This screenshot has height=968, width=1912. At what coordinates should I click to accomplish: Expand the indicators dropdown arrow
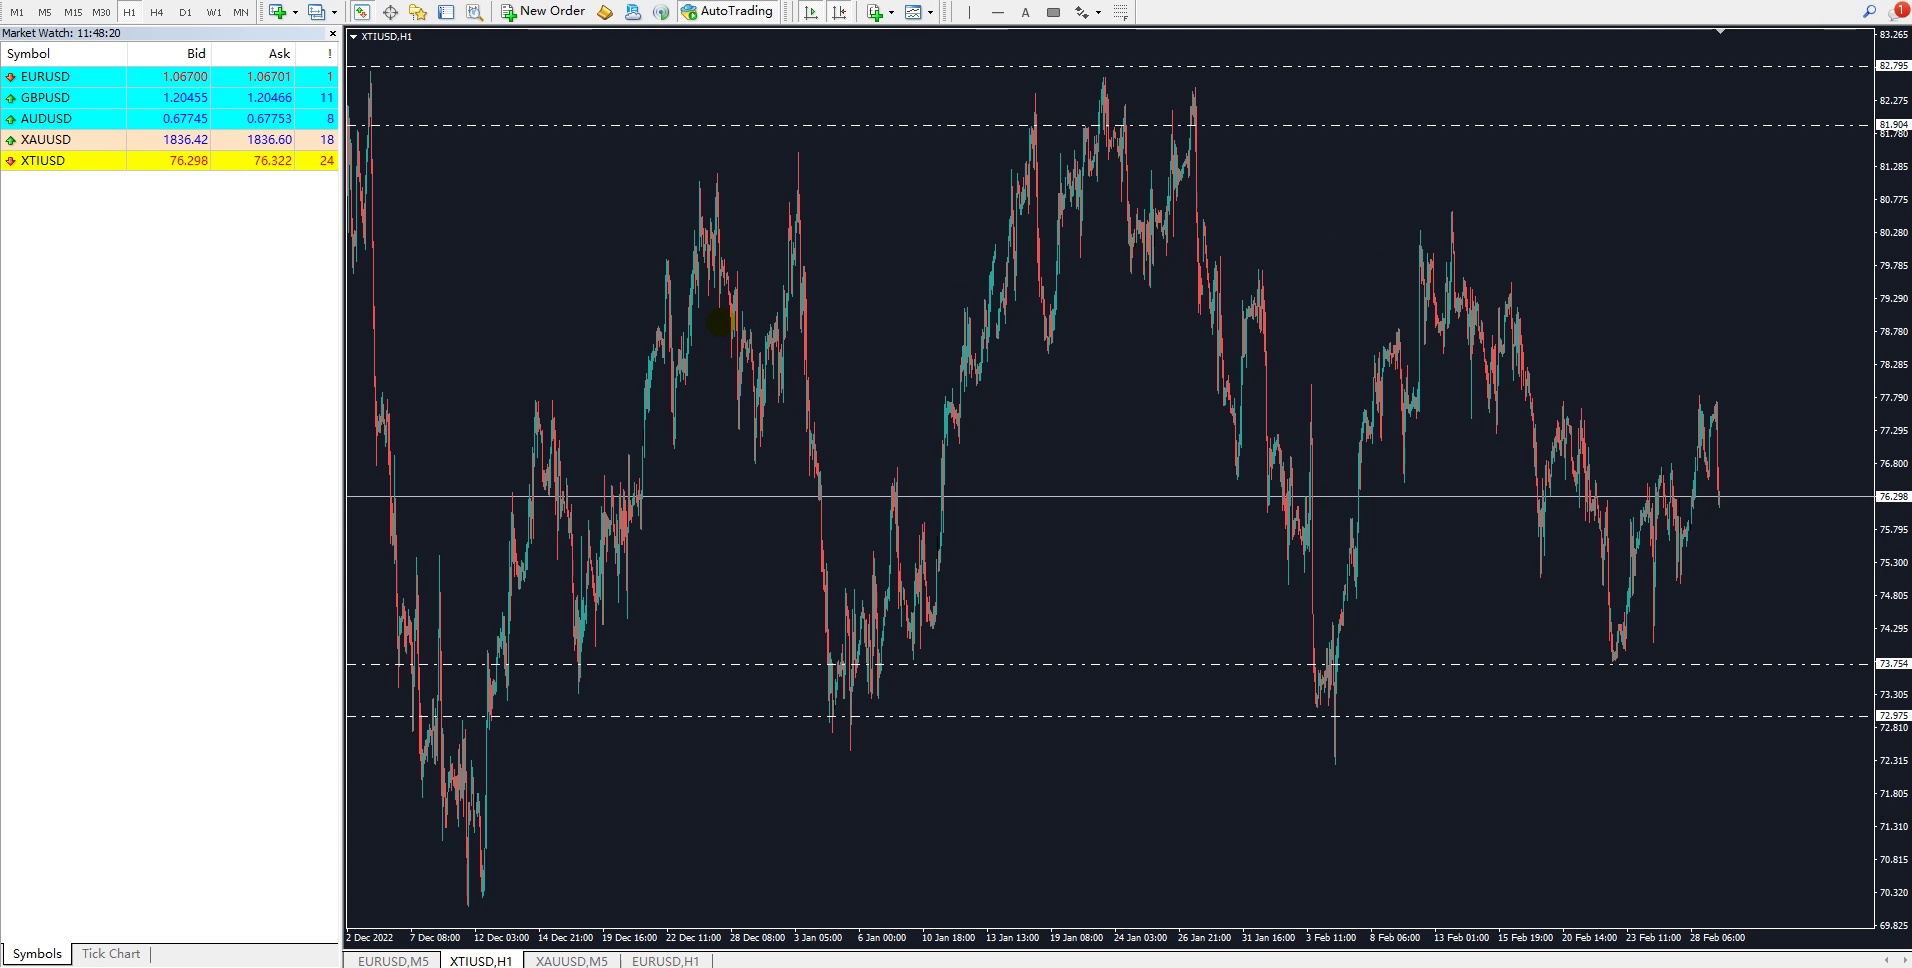(x=891, y=12)
